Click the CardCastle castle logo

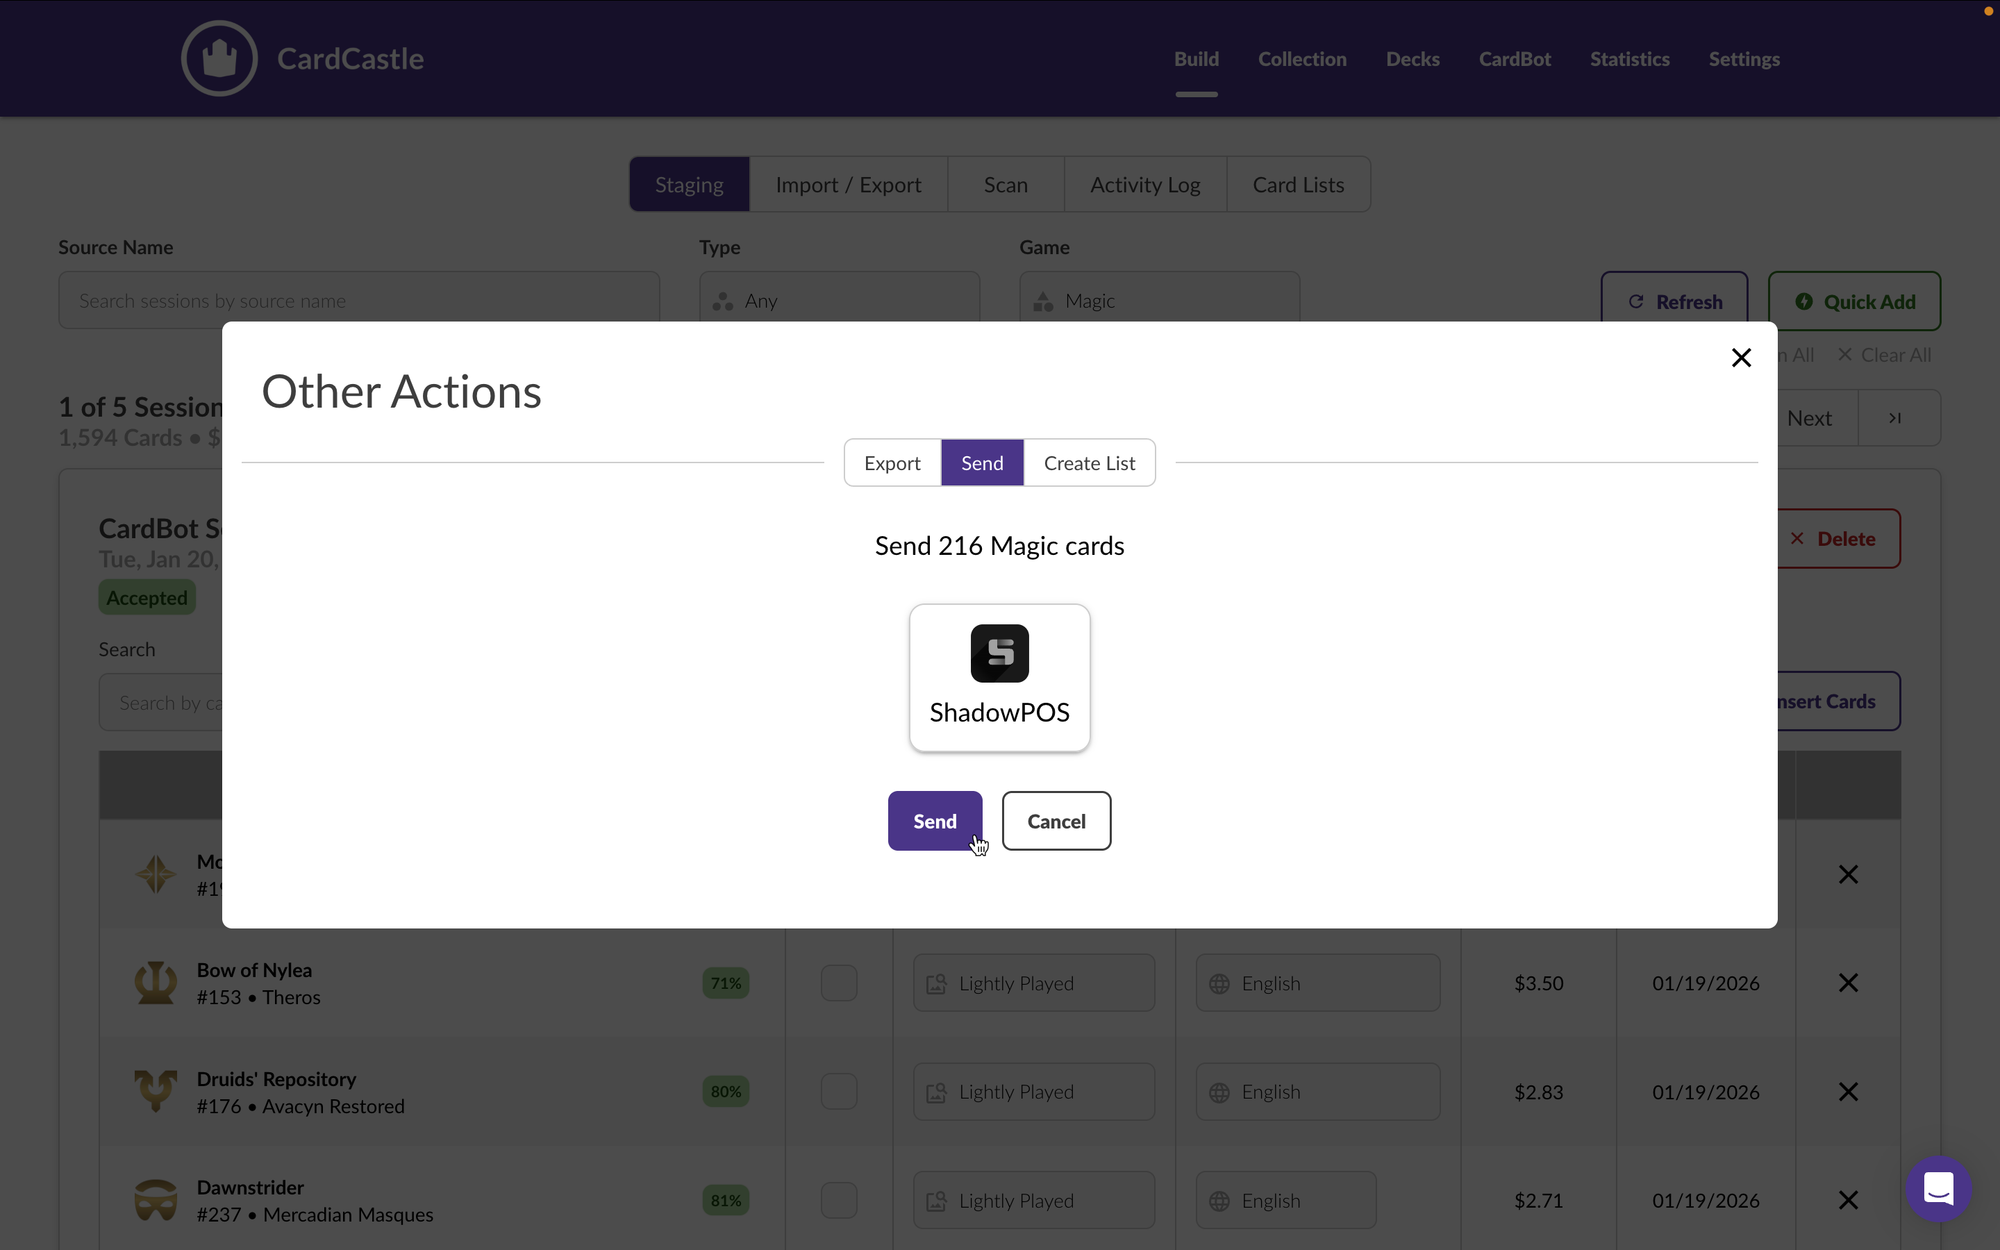pyautogui.click(x=219, y=59)
